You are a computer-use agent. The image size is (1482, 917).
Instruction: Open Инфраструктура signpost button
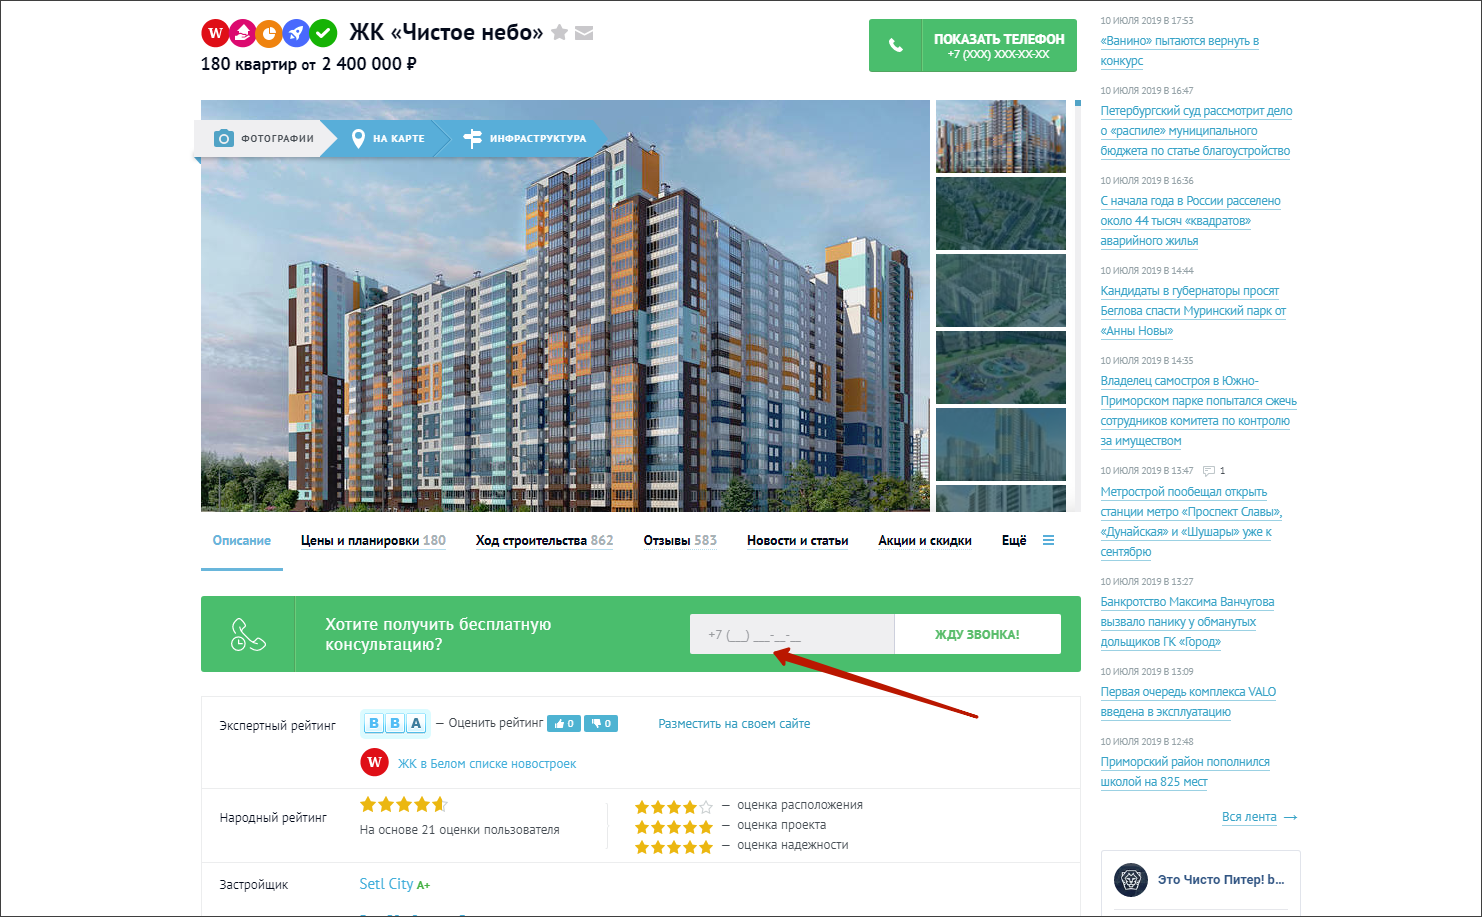point(526,138)
